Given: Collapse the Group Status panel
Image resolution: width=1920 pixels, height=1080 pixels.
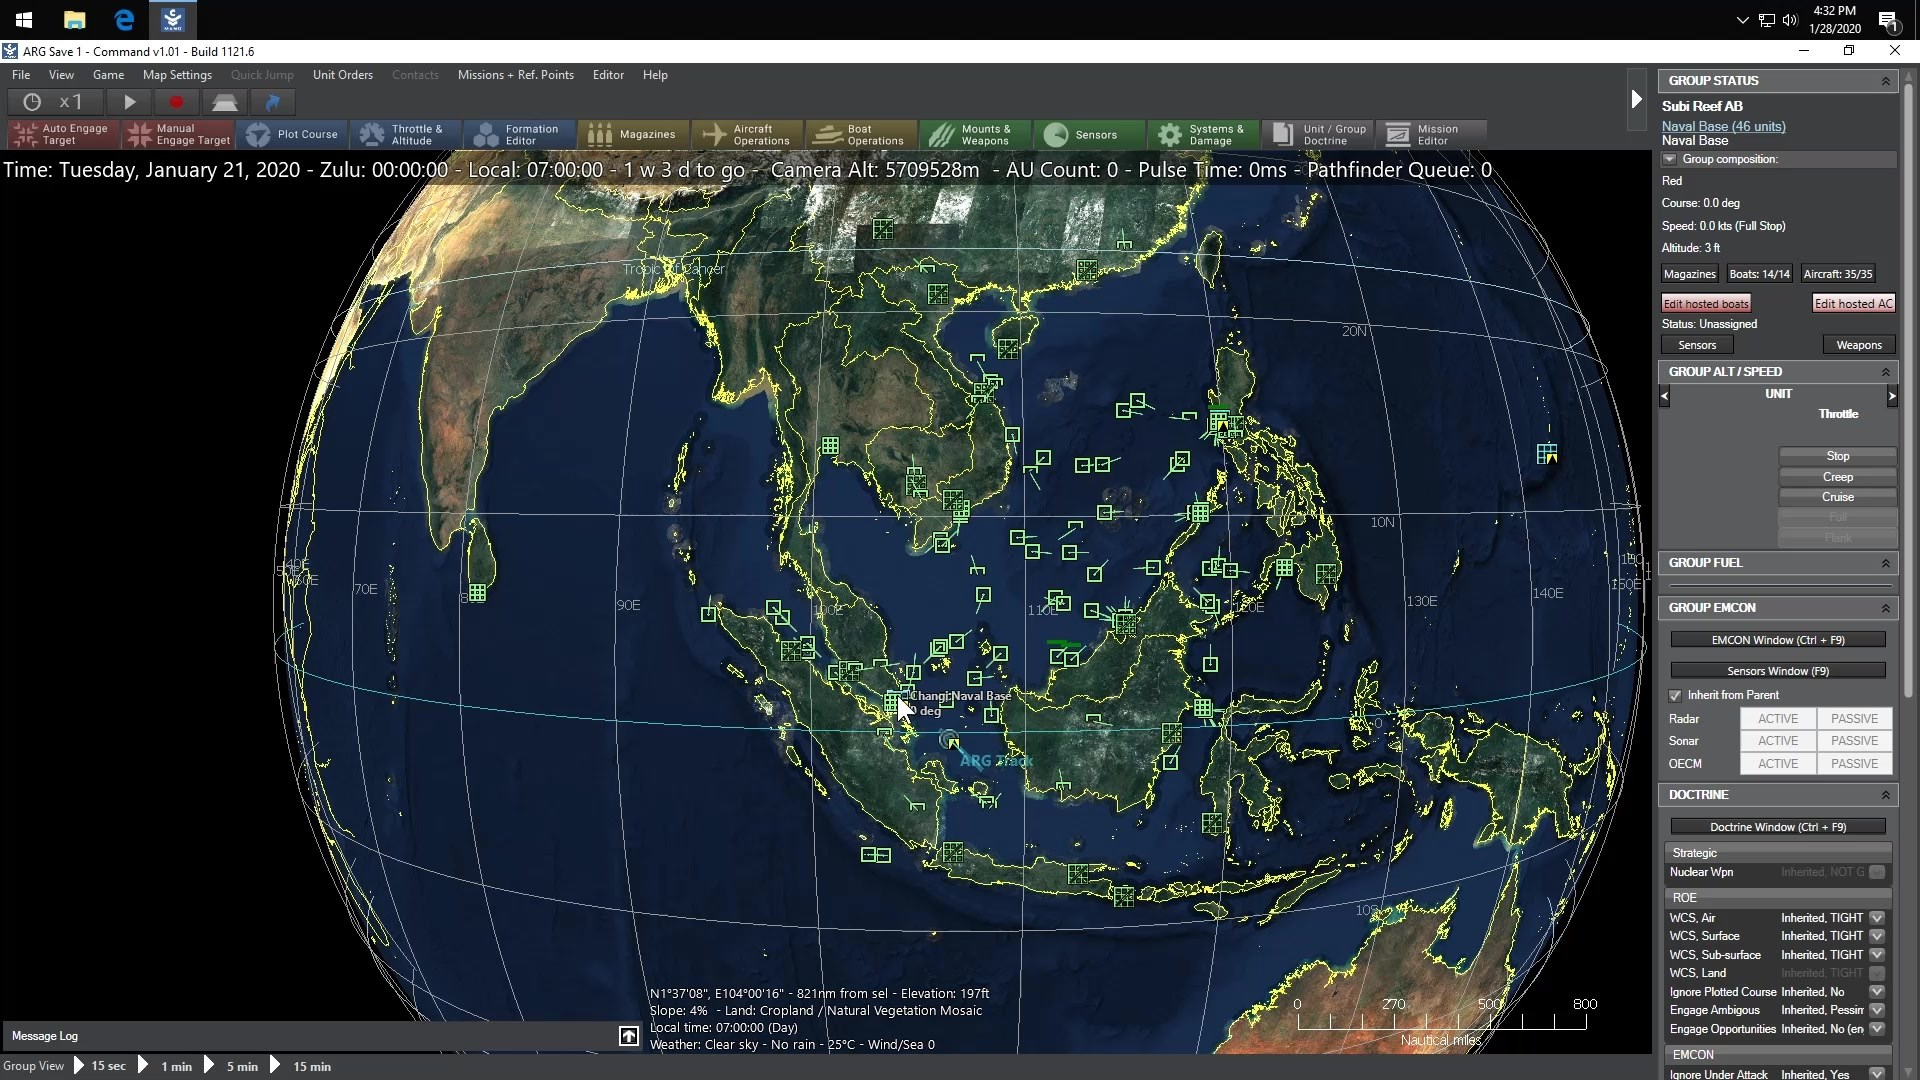Looking at the screenshot, I should click(x=1886, y=81).
